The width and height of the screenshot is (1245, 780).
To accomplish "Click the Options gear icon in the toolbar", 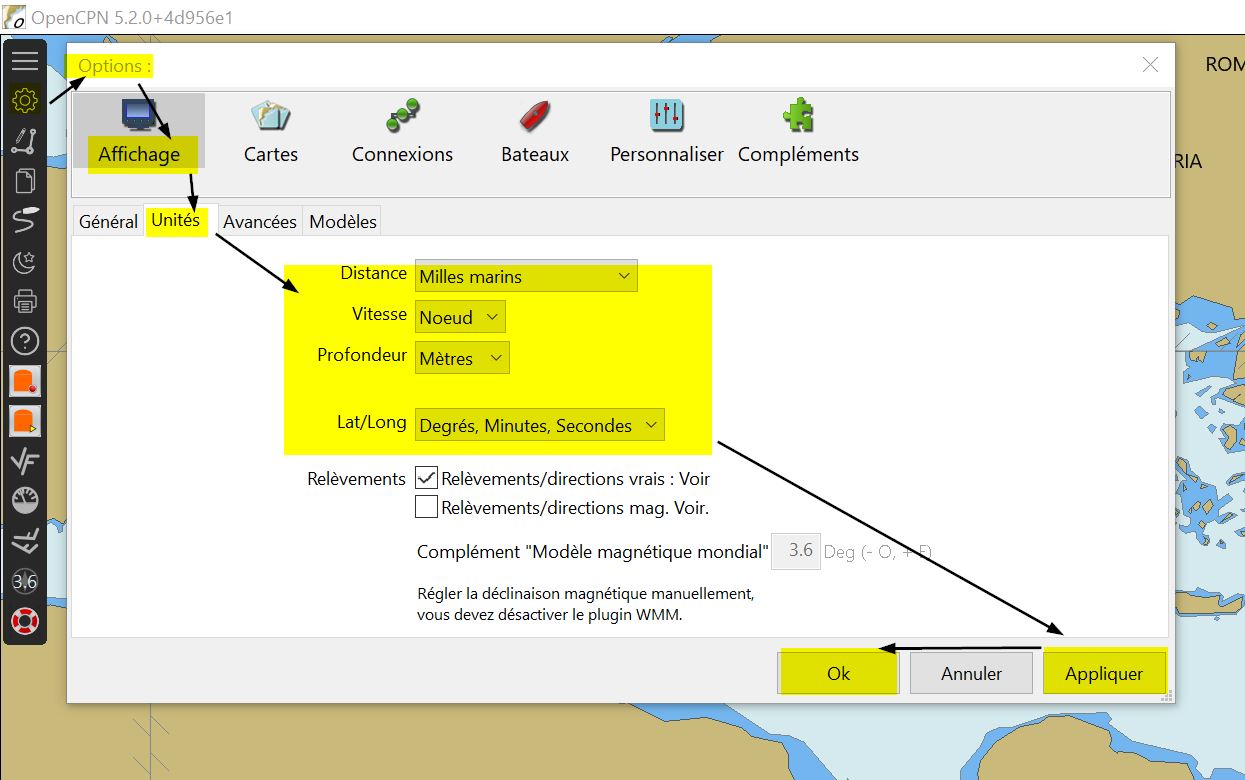I will [25, 100].
